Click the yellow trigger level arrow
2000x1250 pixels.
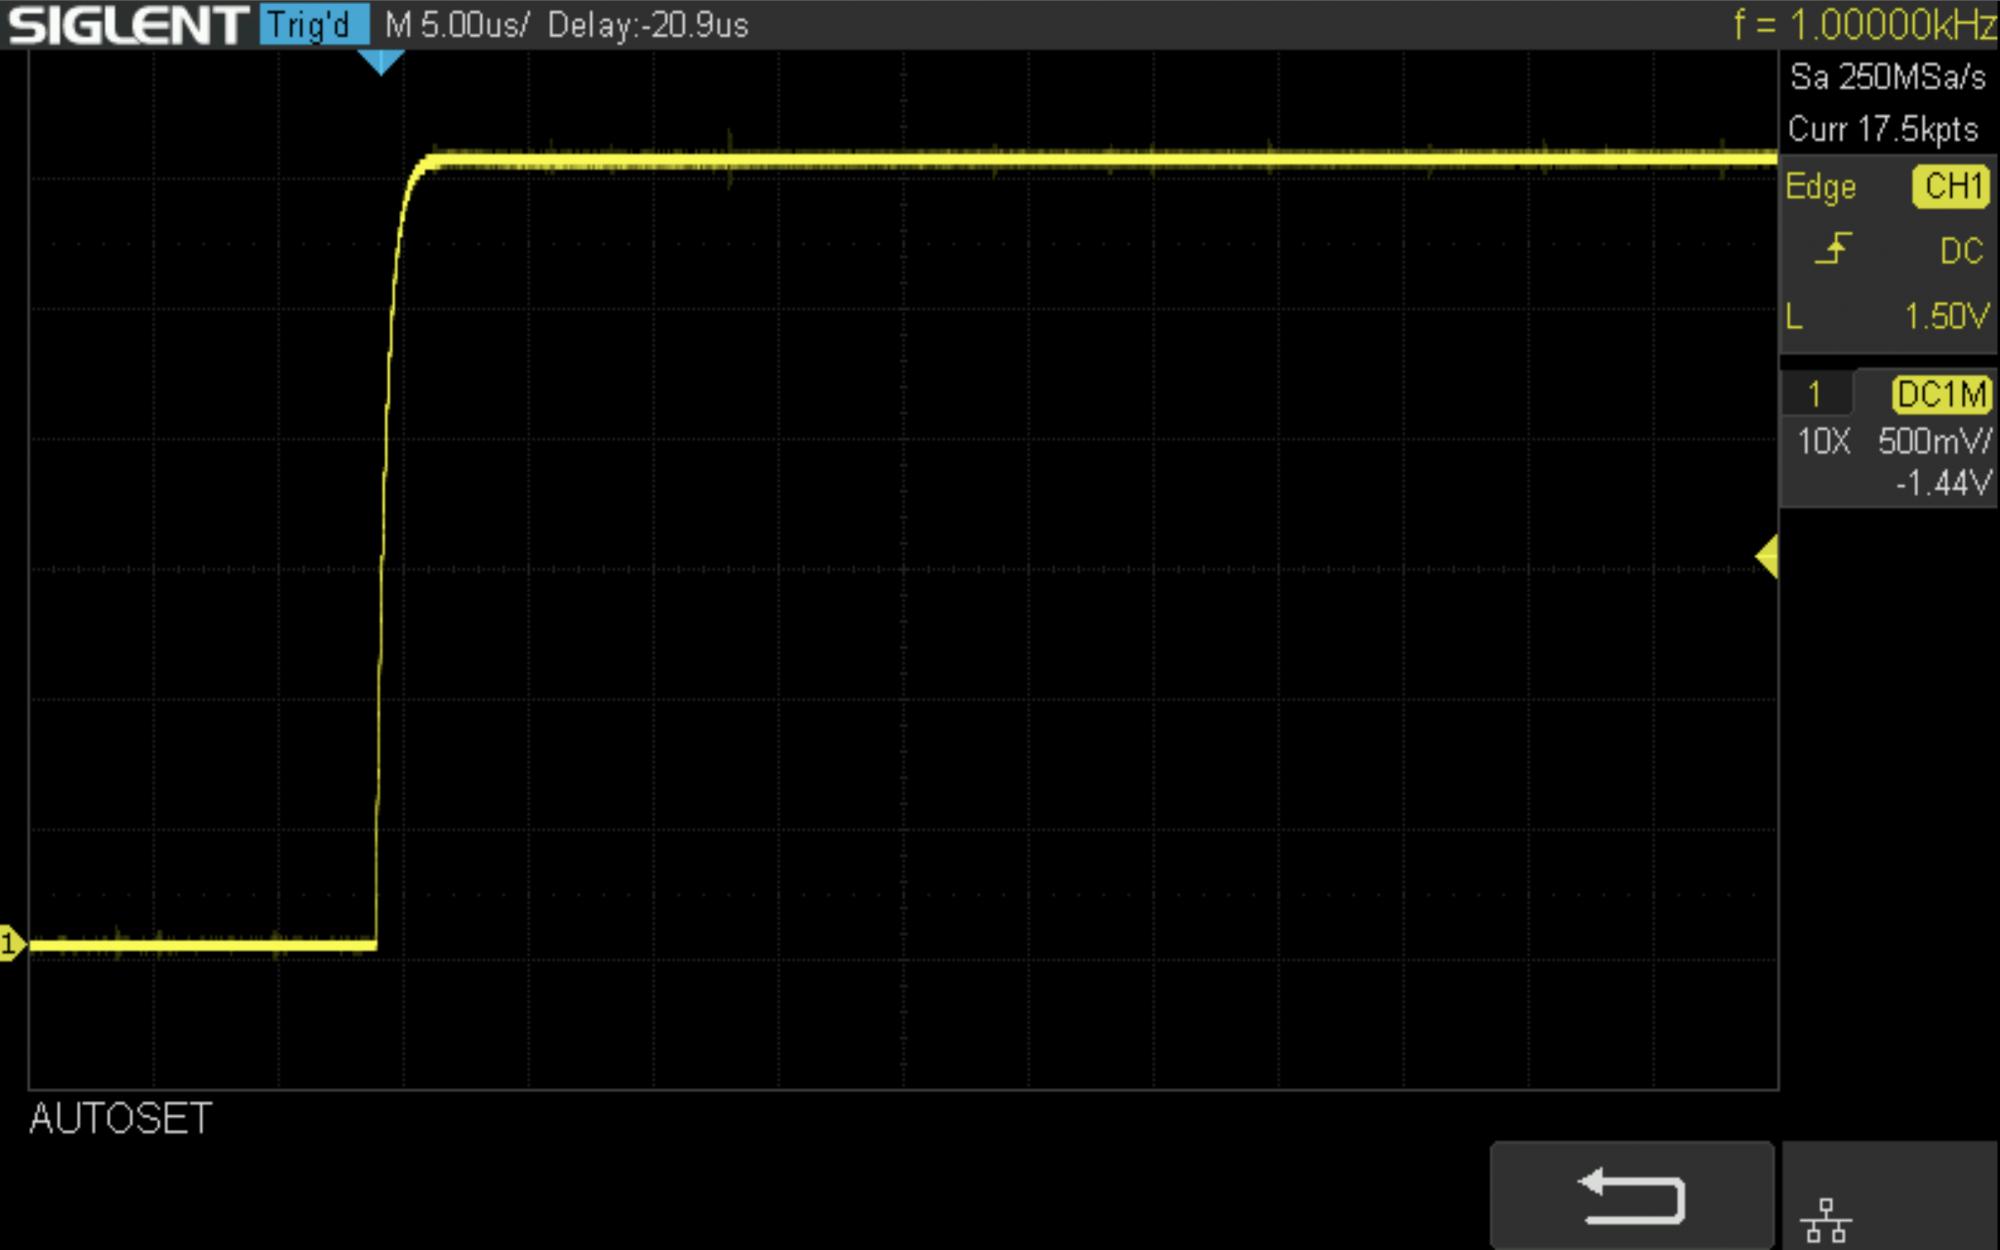point(1767,557)
